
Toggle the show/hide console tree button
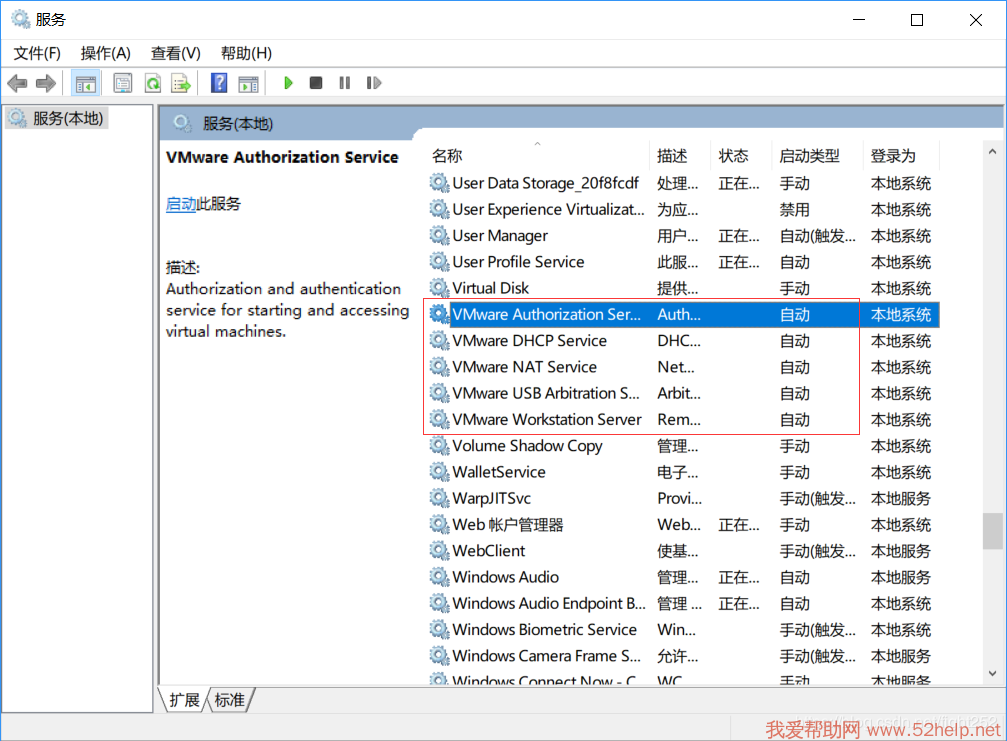click(86, 83)
